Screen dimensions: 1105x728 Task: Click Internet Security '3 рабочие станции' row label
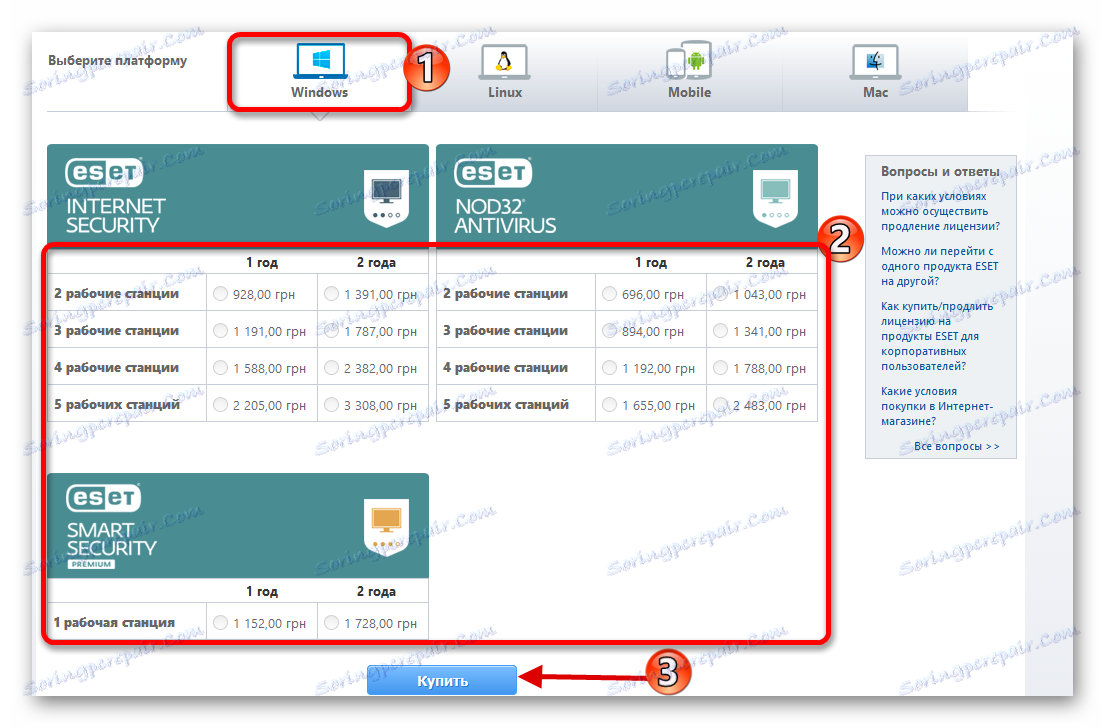coord(116,331)
